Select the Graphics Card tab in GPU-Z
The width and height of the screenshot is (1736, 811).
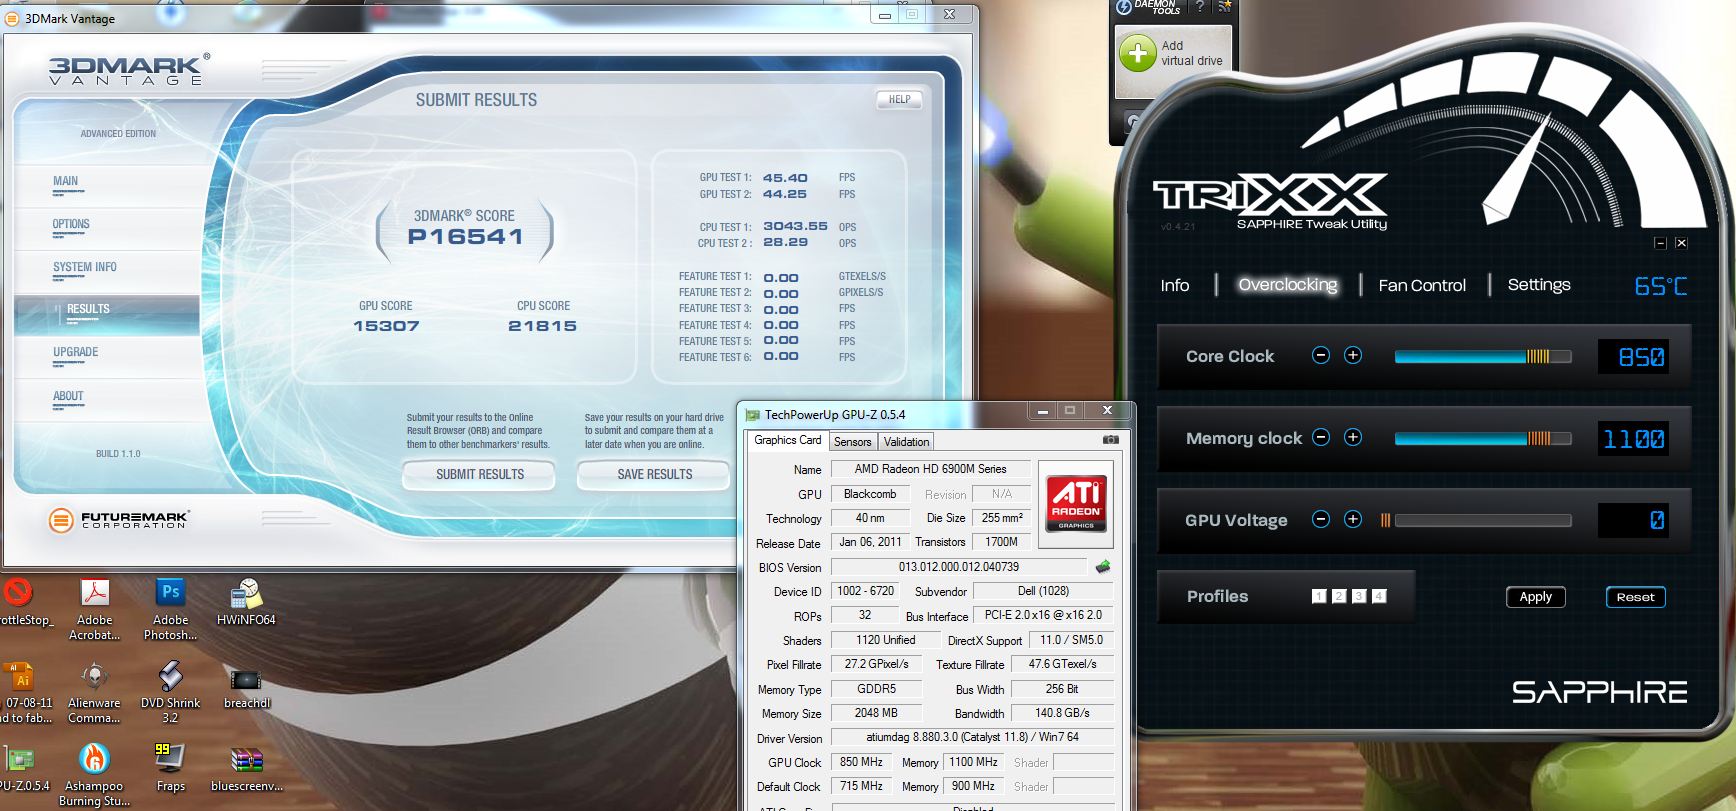(x=787, y=440)
